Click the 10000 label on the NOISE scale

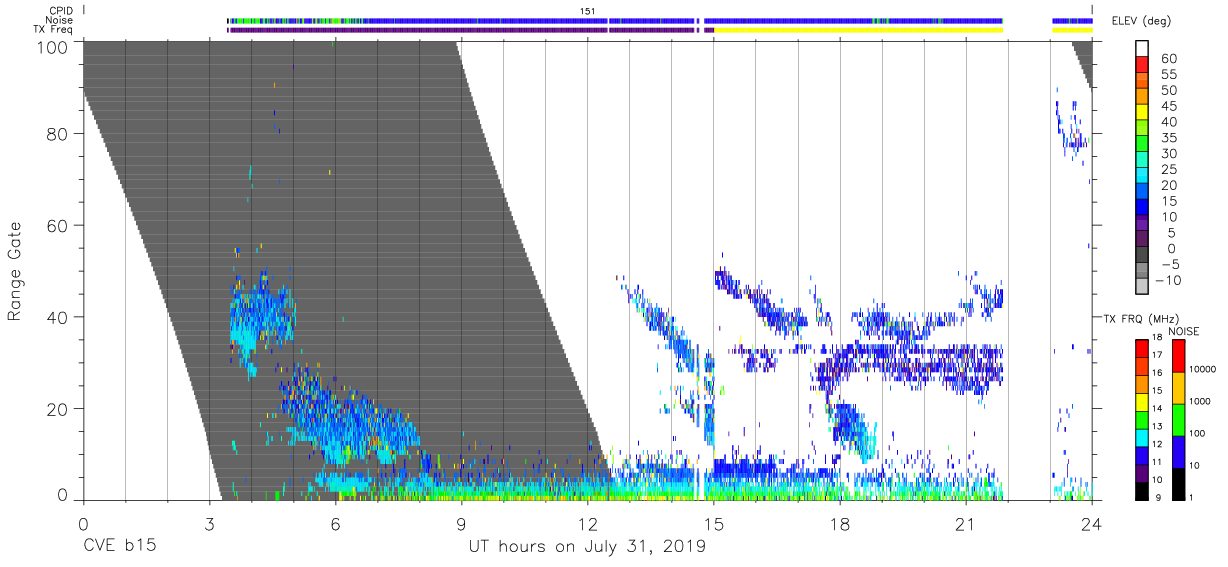tap(1203, 370)
